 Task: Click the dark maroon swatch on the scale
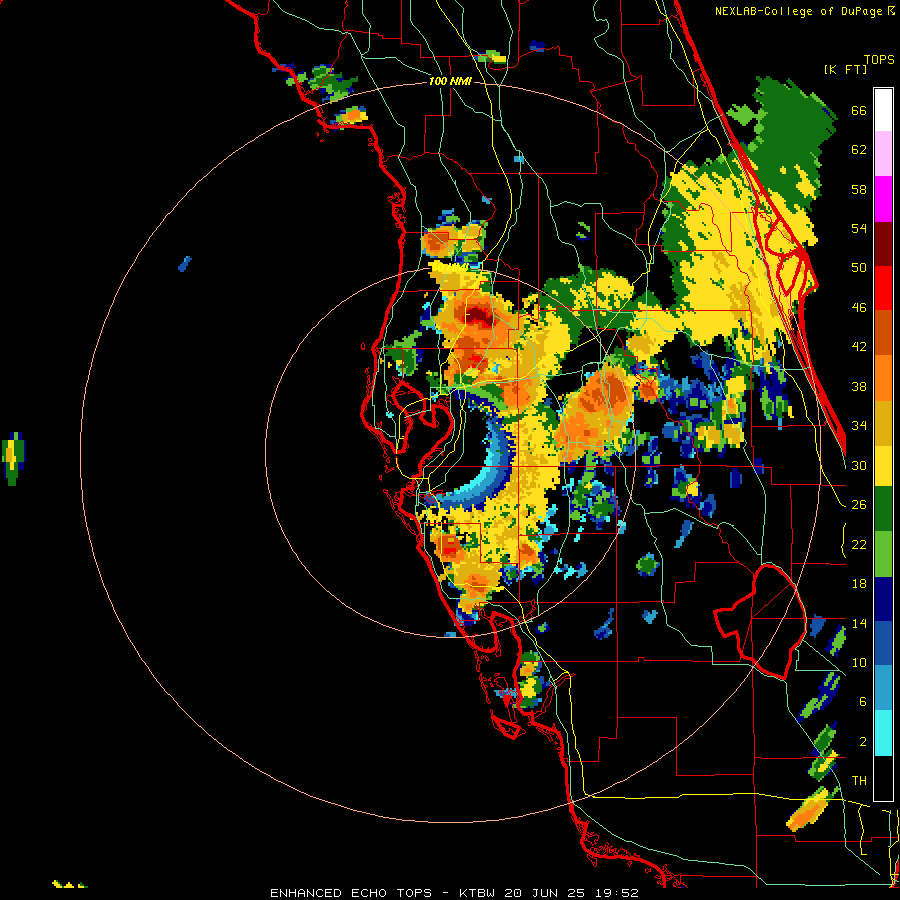883,244
